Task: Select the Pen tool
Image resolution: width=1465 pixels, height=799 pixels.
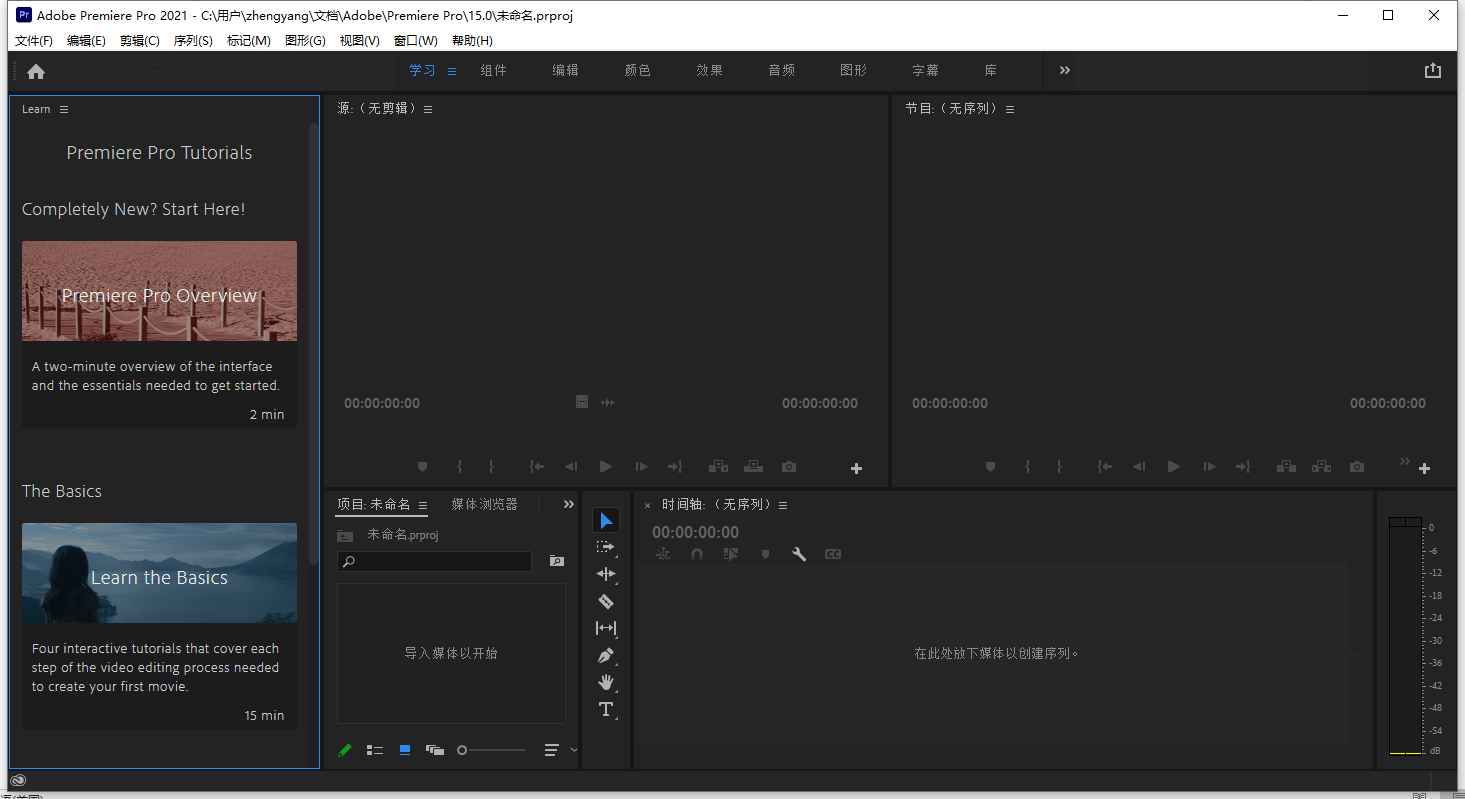Action: (606, 656)
